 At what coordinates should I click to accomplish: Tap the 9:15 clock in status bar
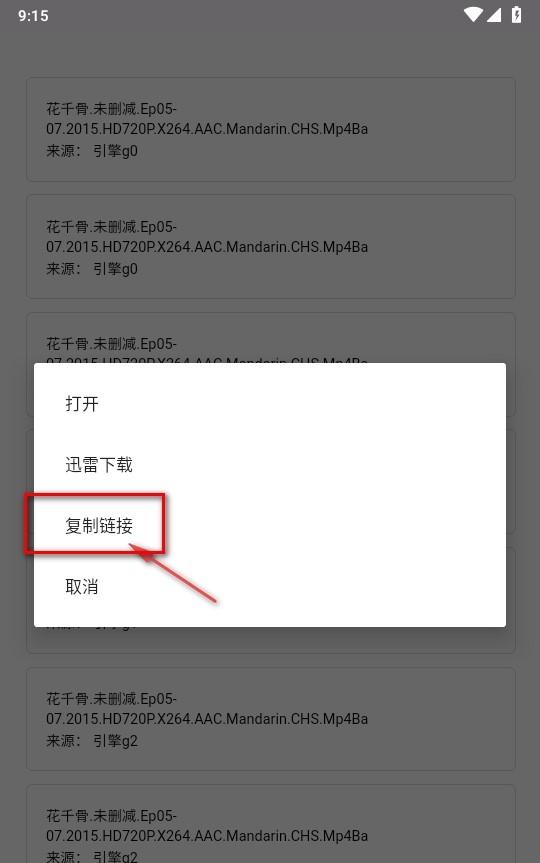[x=33, y=15]
